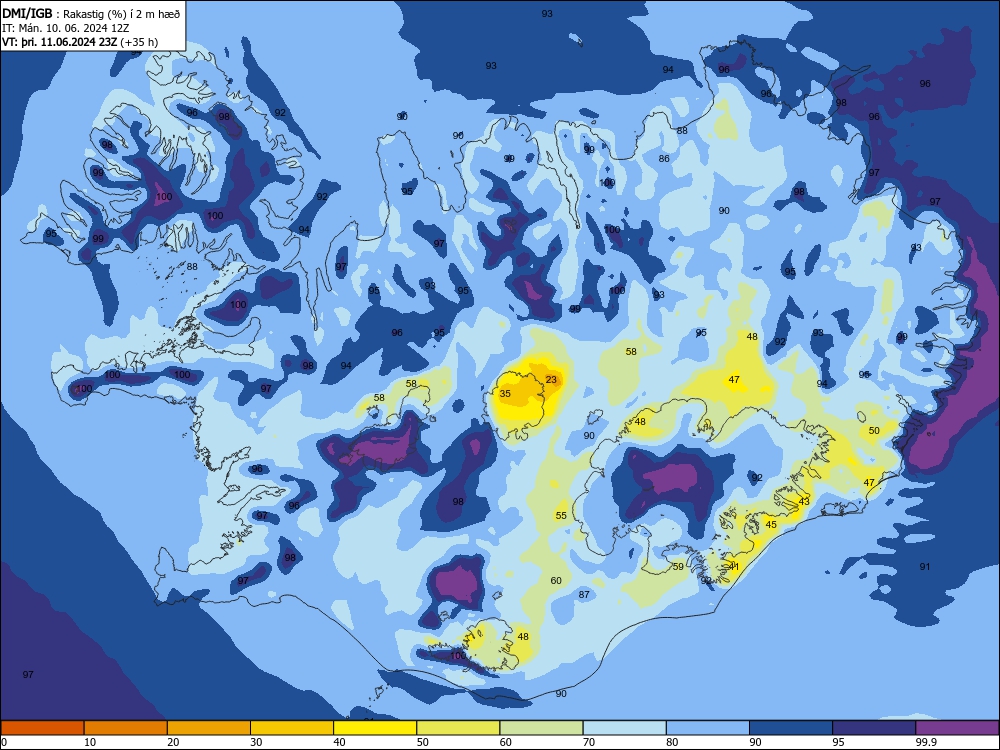The image size is (1000, 750).
Task: Pick the 40–50 bright yellow legend swatch
Action: (375, 728)
